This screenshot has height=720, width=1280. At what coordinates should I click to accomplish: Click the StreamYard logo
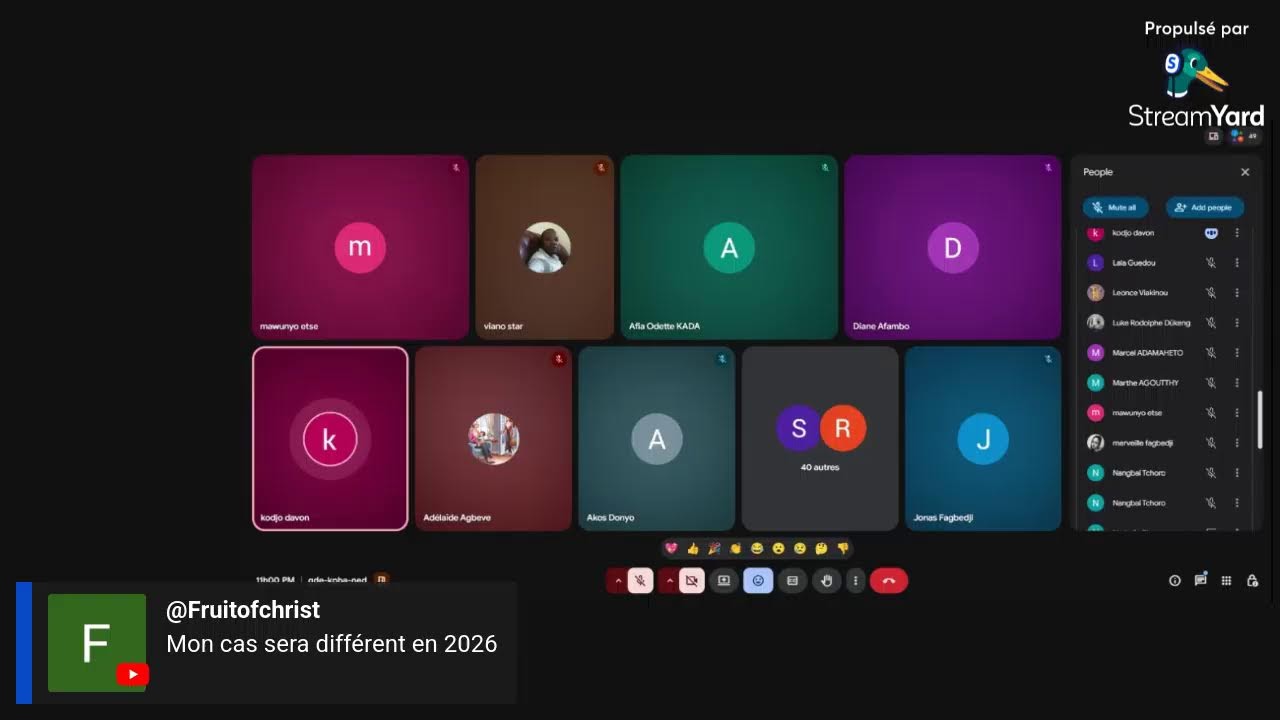coord(1196,89)
